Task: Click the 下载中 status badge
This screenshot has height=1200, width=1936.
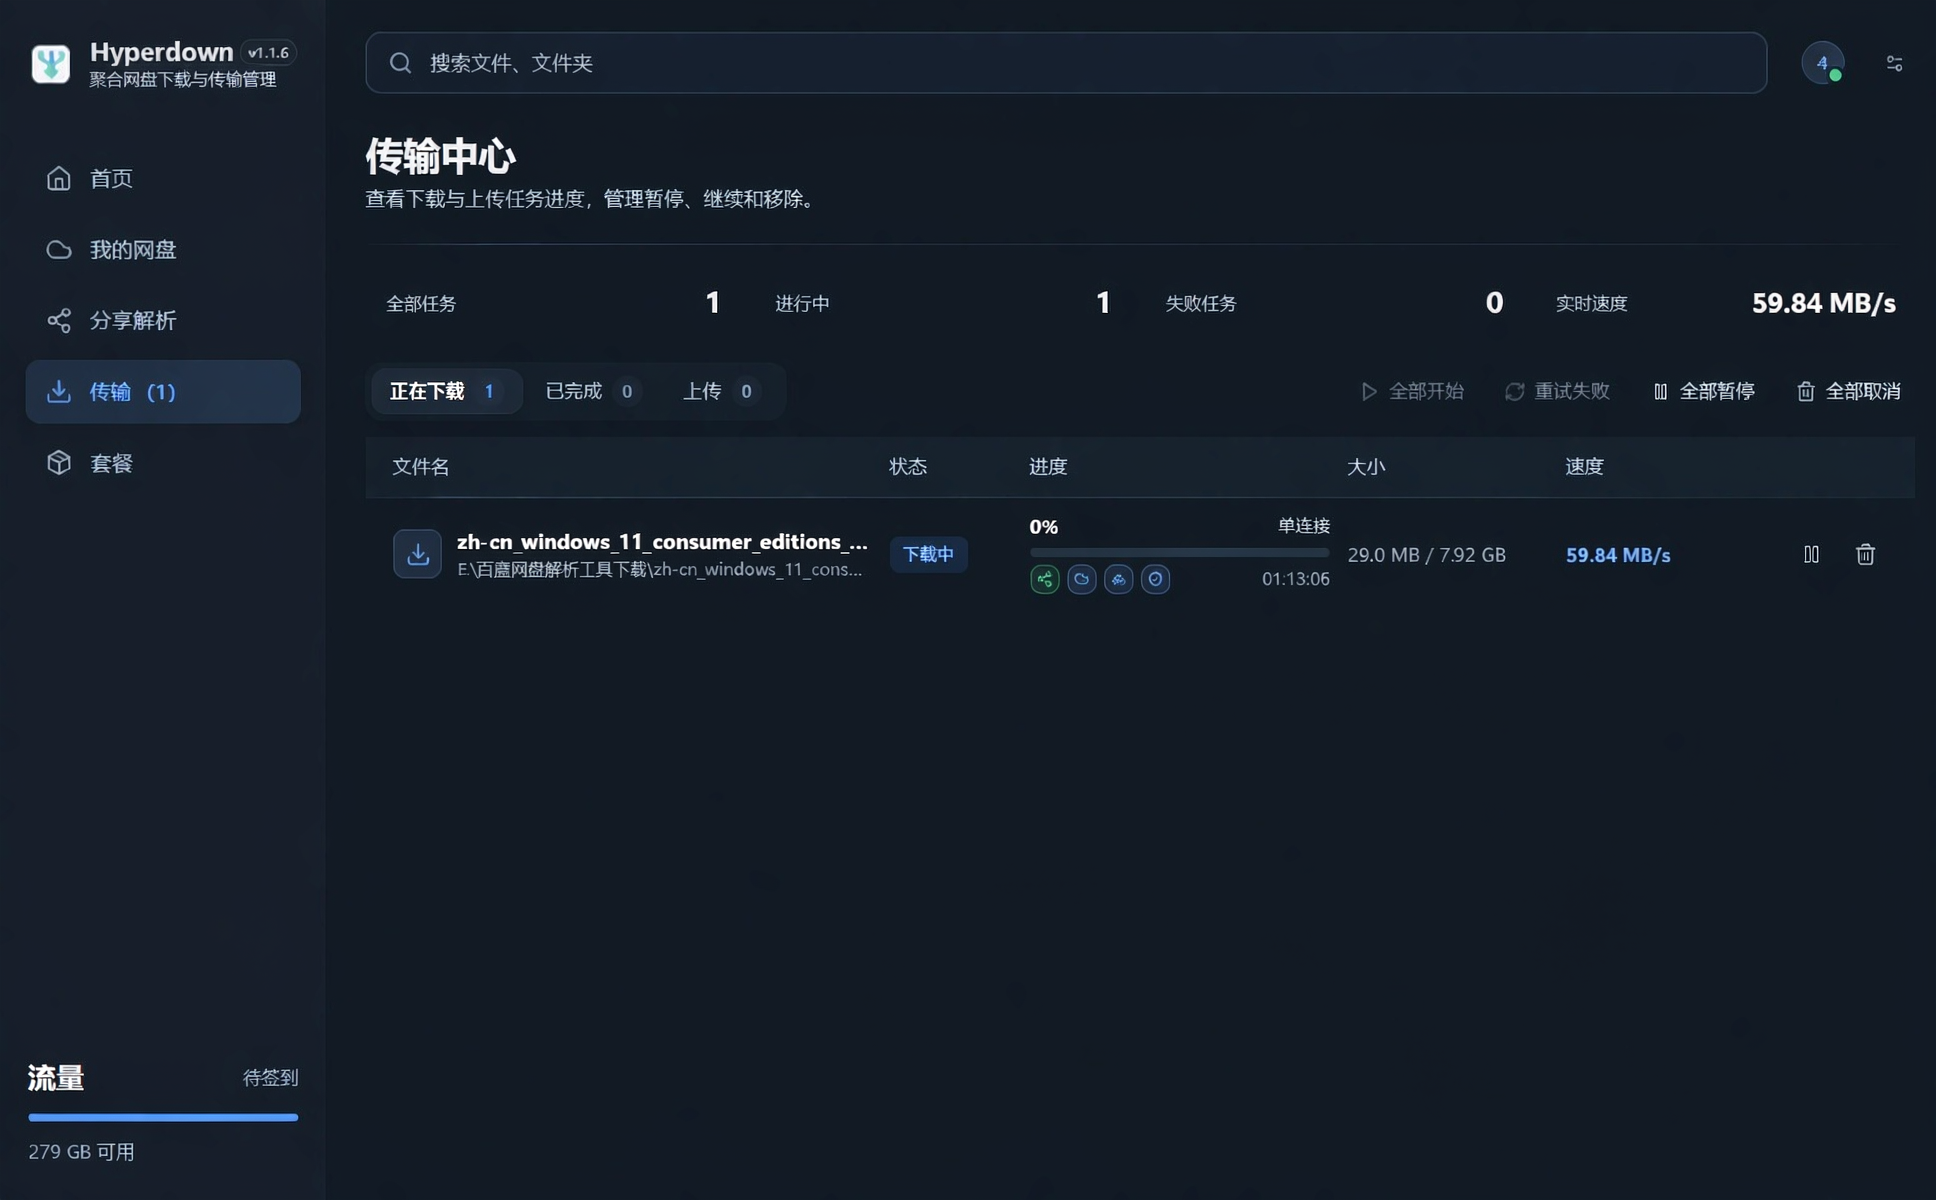Action: click(928, 554)
